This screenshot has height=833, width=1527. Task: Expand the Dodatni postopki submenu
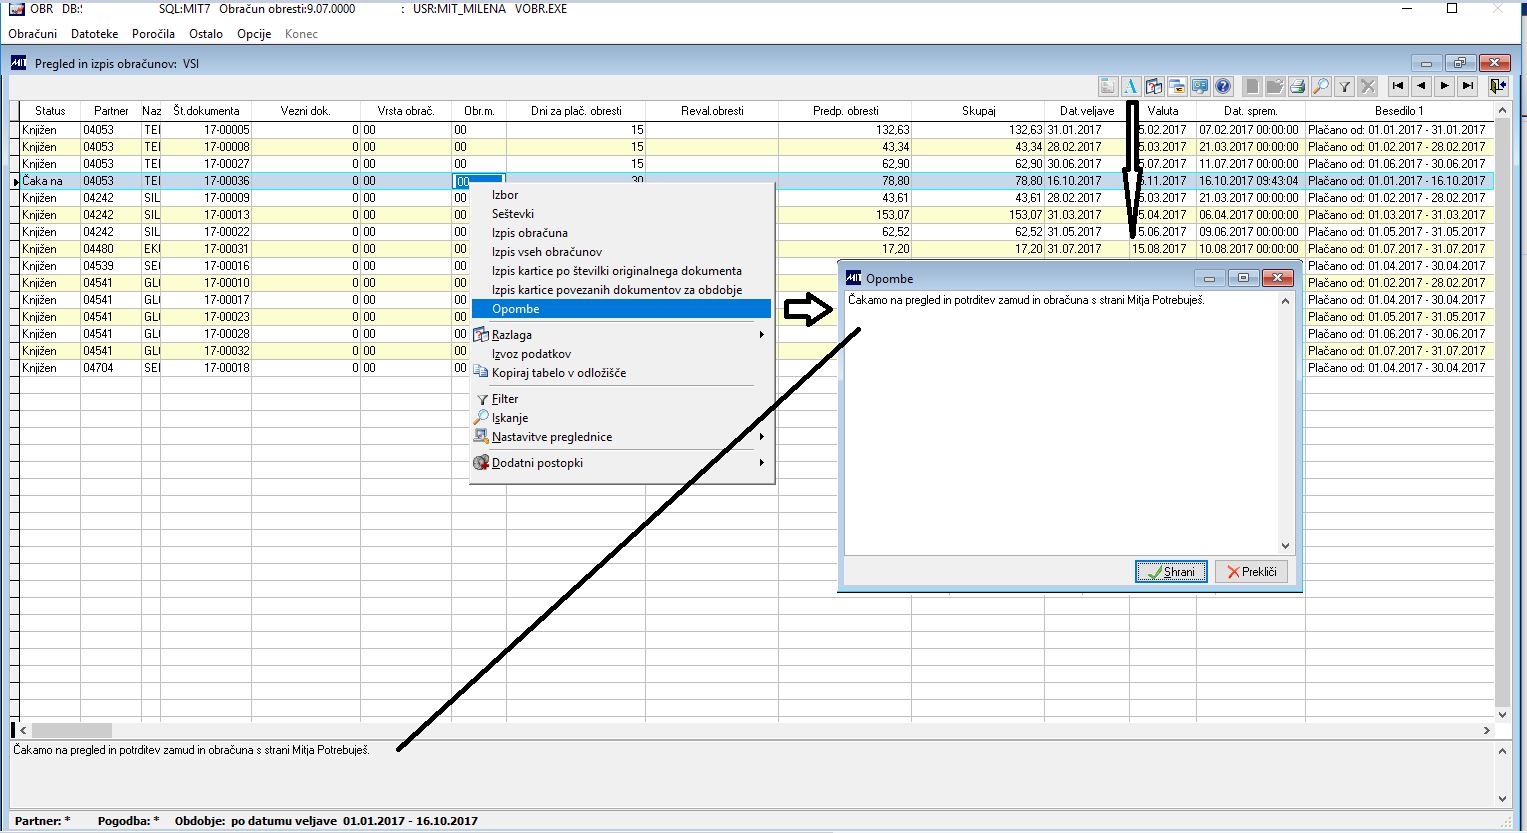click(x=621, y=463)
